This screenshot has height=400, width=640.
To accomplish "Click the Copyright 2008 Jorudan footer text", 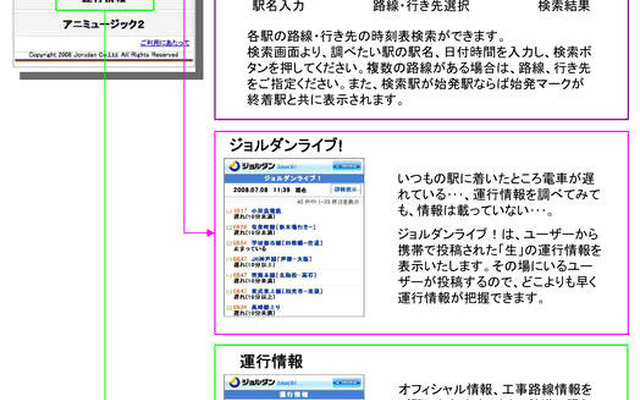I will (104, 54).
